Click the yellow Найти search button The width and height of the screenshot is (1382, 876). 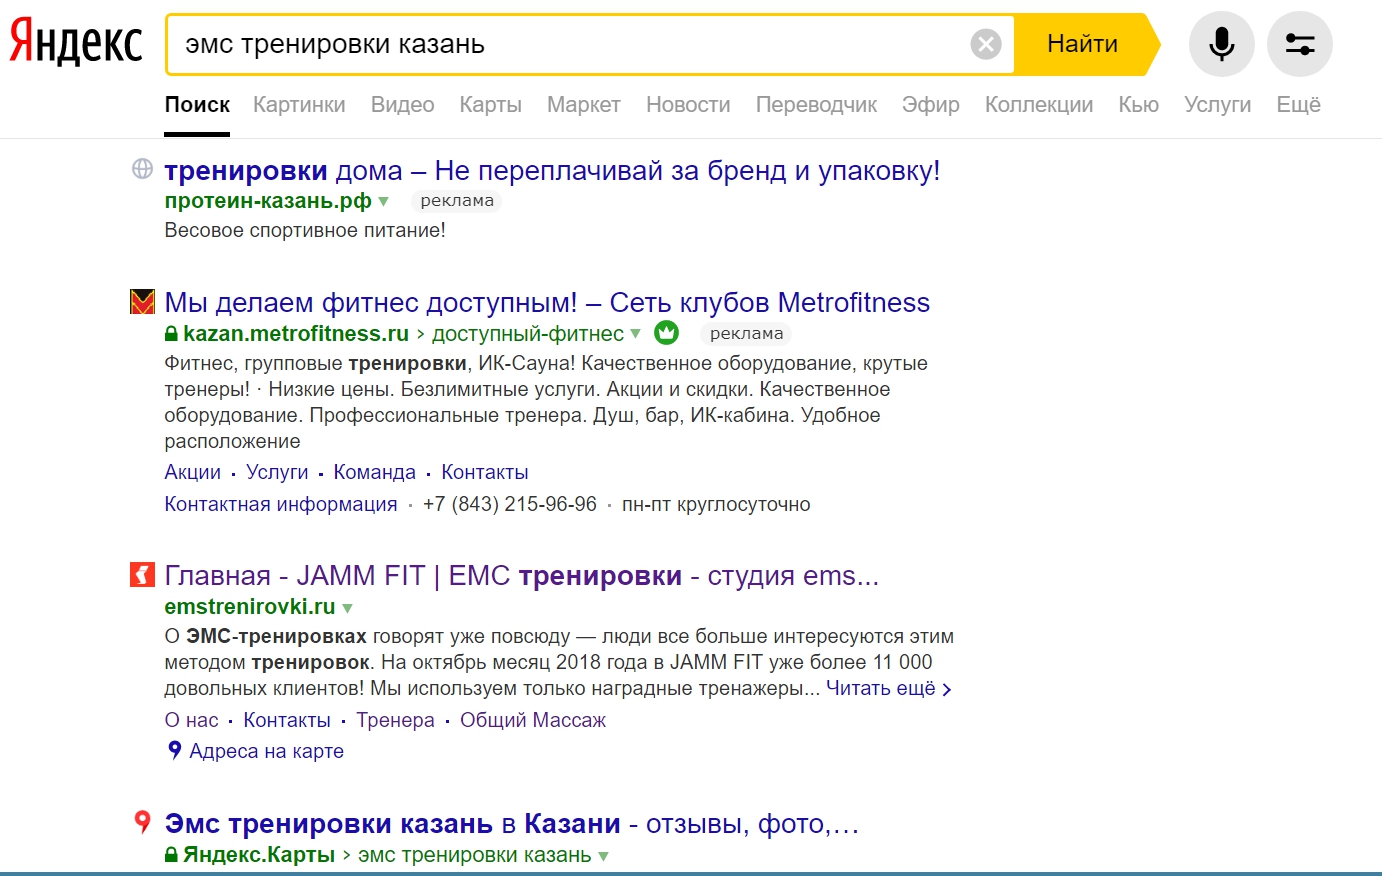tap(1083, 44)
